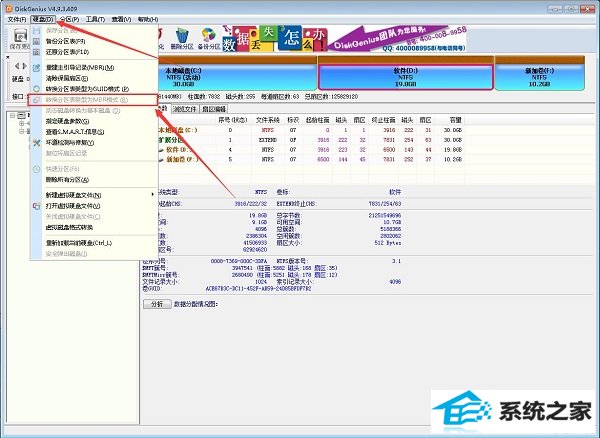
Task: Choose 转换分区表类型为GUID格式 option
Action: (94, 89)
